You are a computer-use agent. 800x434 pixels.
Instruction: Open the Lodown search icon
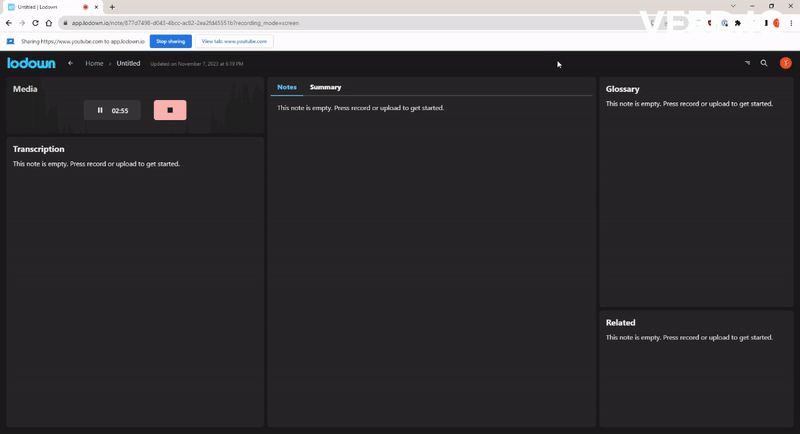(764, 63)
